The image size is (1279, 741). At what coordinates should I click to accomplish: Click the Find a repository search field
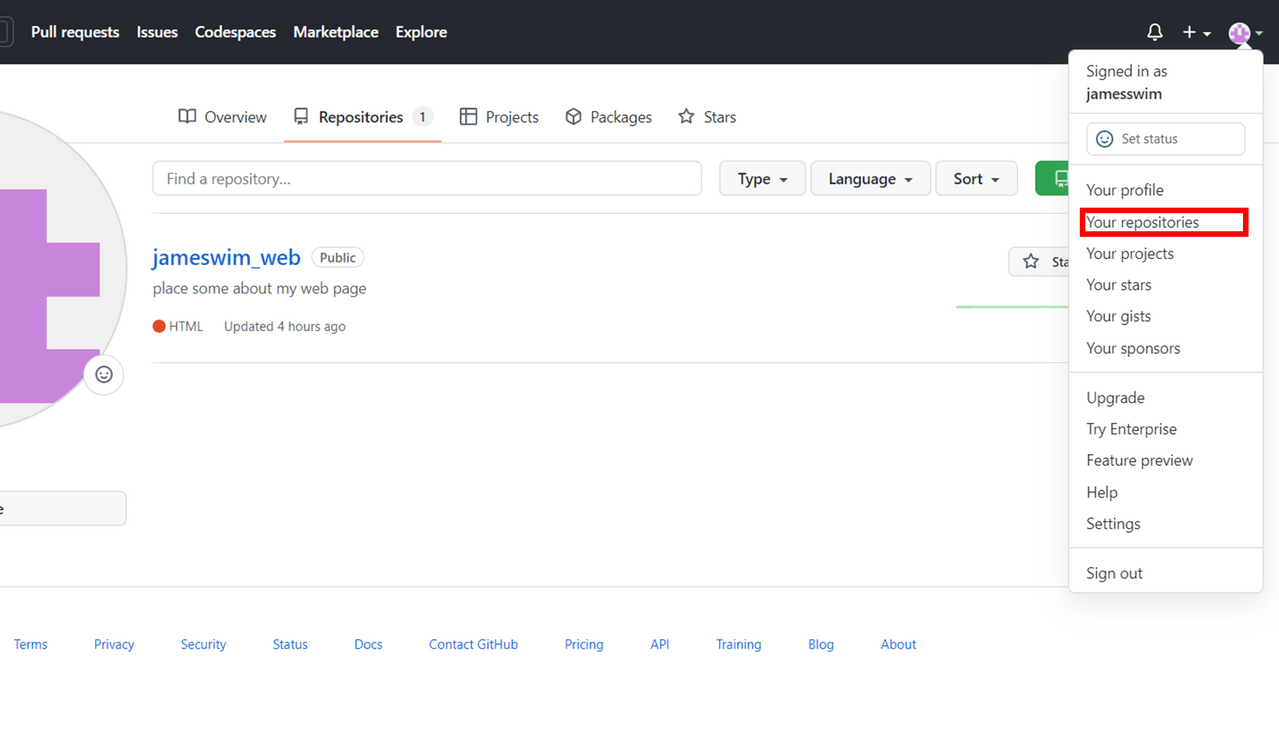pos(427,179)
